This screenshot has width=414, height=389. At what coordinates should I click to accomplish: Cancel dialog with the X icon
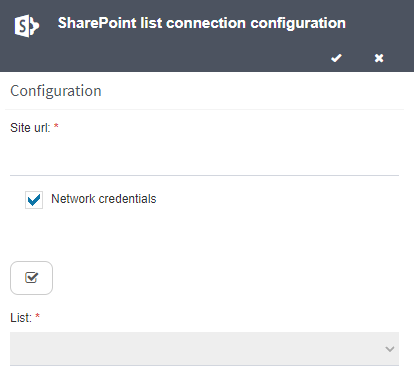click(379, 58)
